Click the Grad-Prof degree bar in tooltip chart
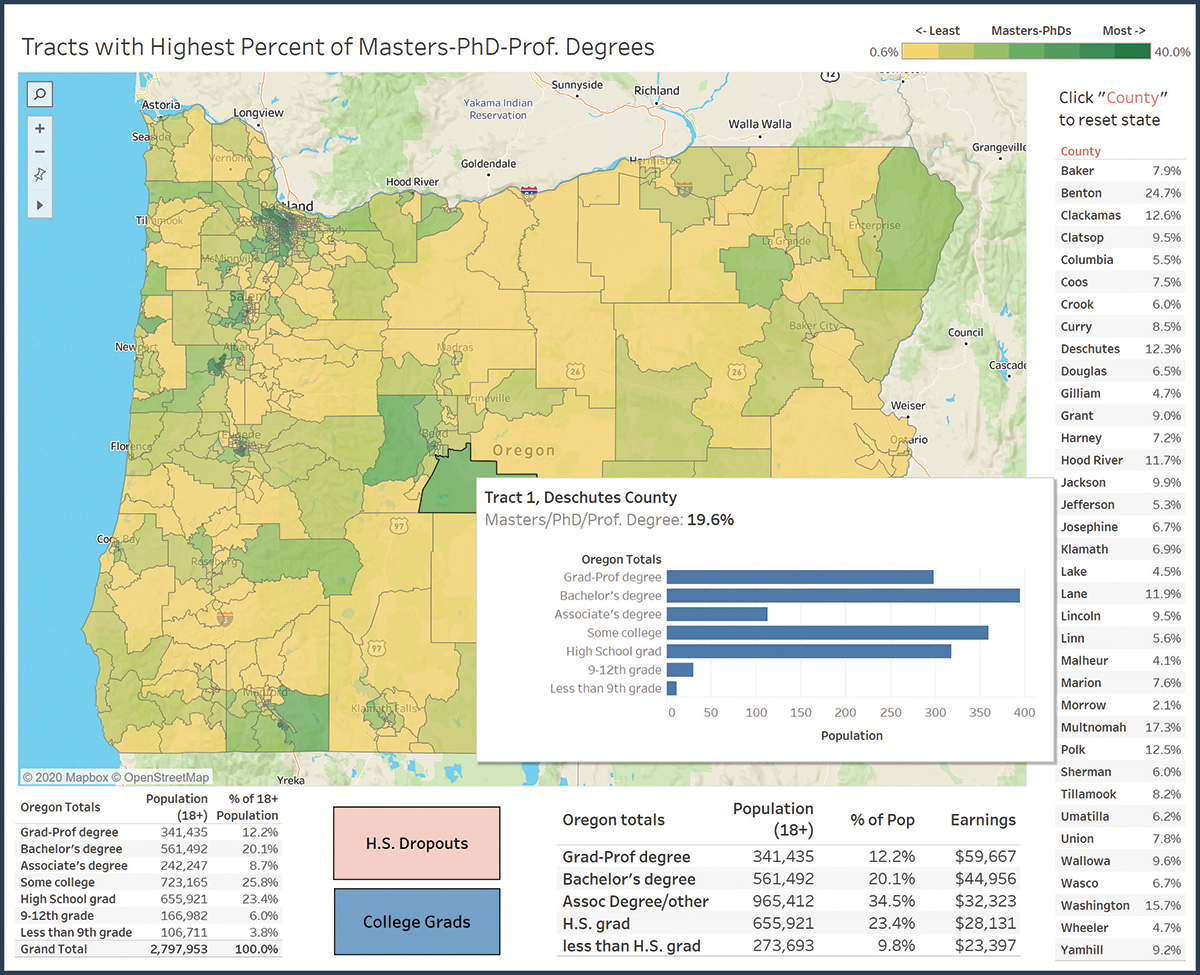Image resolution: width=1200 pixels, height=975 pixels. 800,577
